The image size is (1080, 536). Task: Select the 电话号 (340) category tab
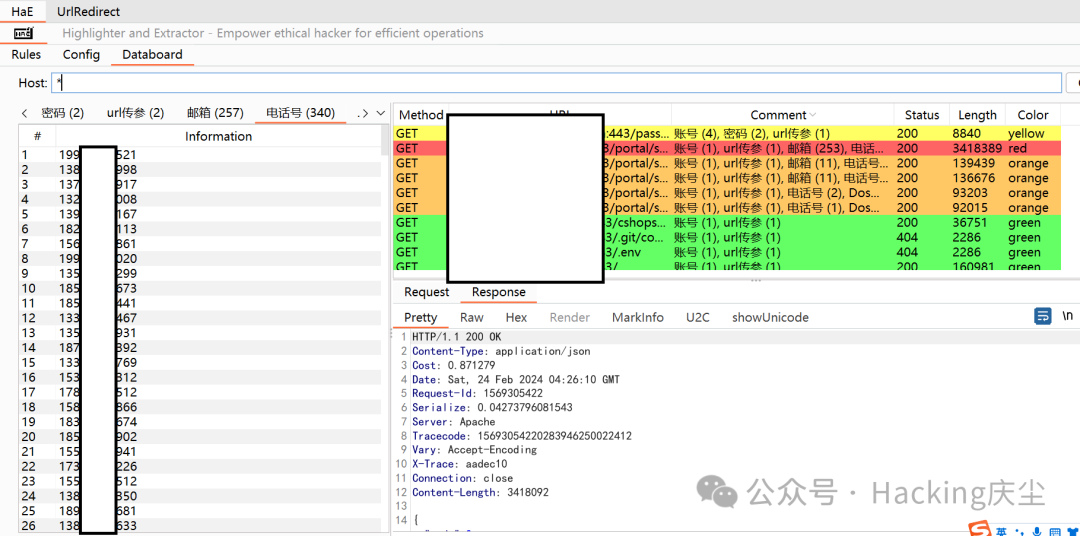coord(300,112)
